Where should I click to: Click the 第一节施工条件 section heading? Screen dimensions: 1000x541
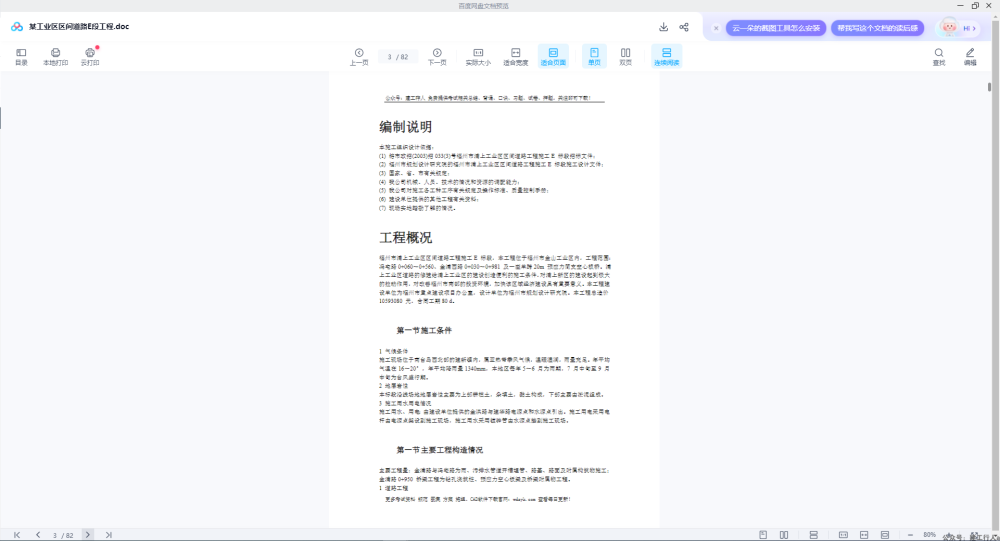424,330
